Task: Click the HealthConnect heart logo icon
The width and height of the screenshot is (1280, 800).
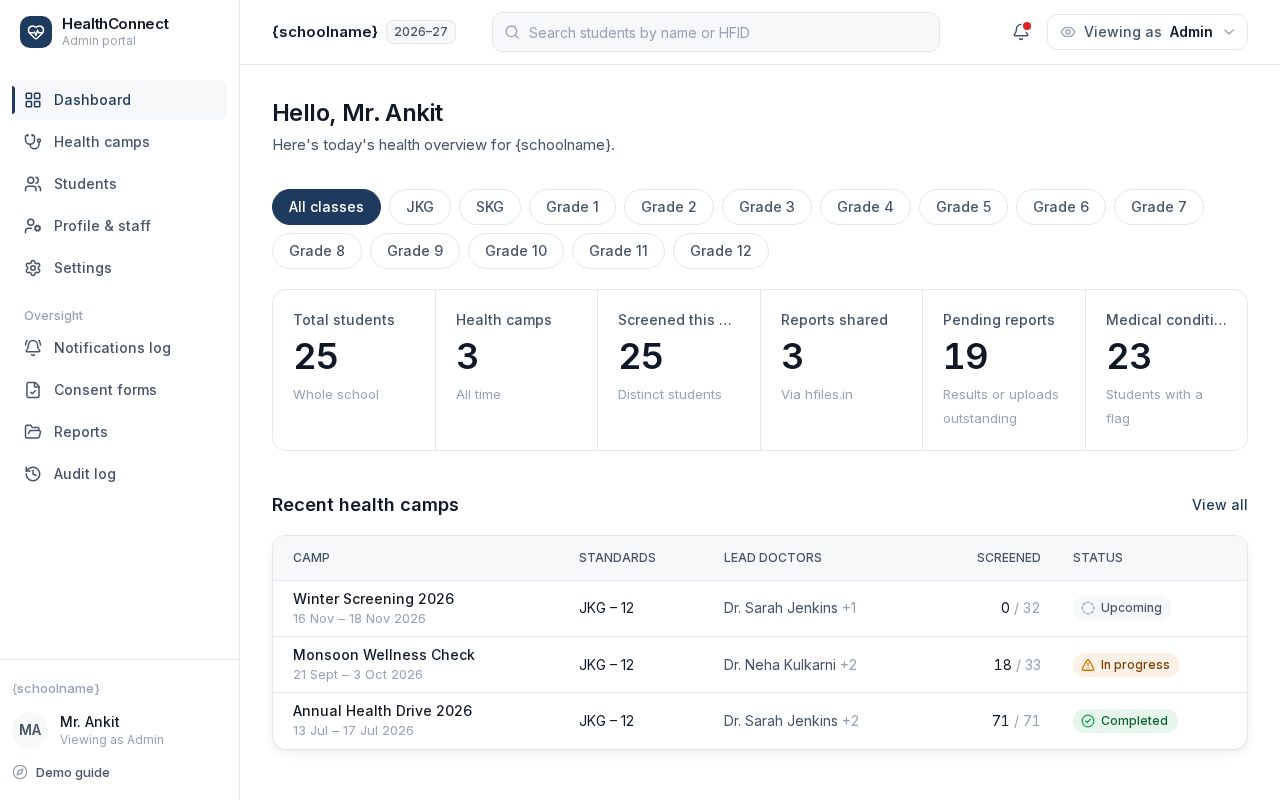Action: (x=36, y=32)
